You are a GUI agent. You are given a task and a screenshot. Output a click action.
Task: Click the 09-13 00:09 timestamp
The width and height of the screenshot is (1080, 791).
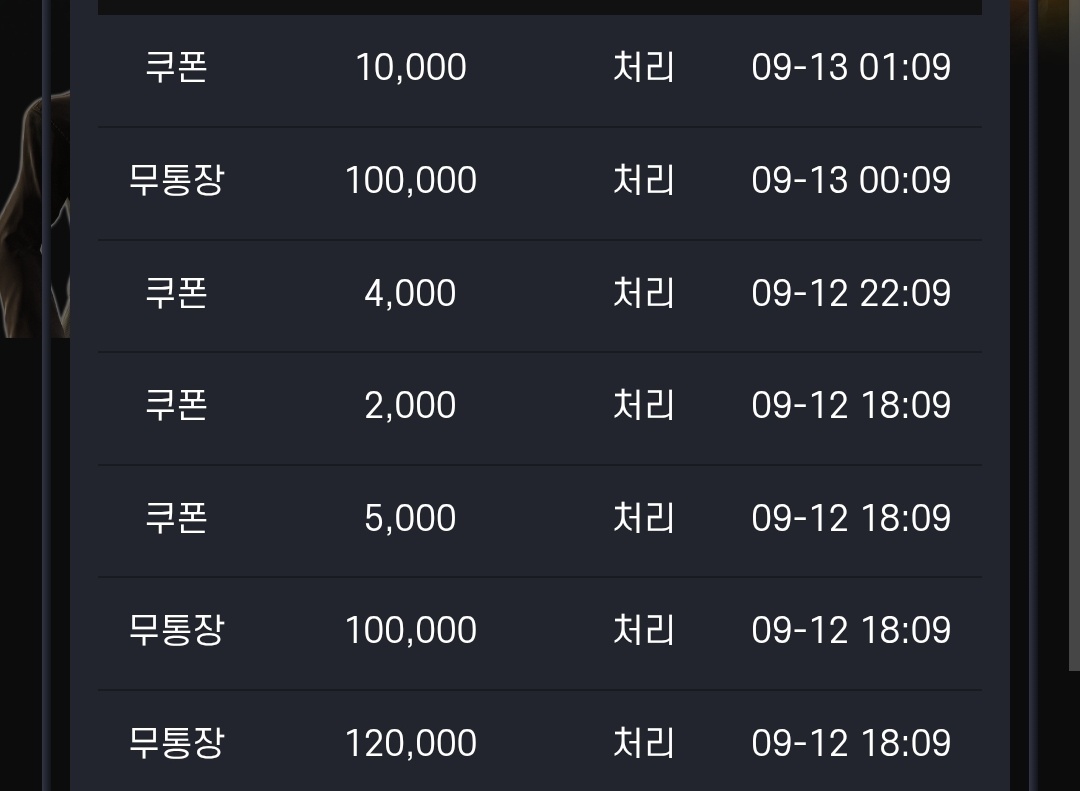pos(851,180)
